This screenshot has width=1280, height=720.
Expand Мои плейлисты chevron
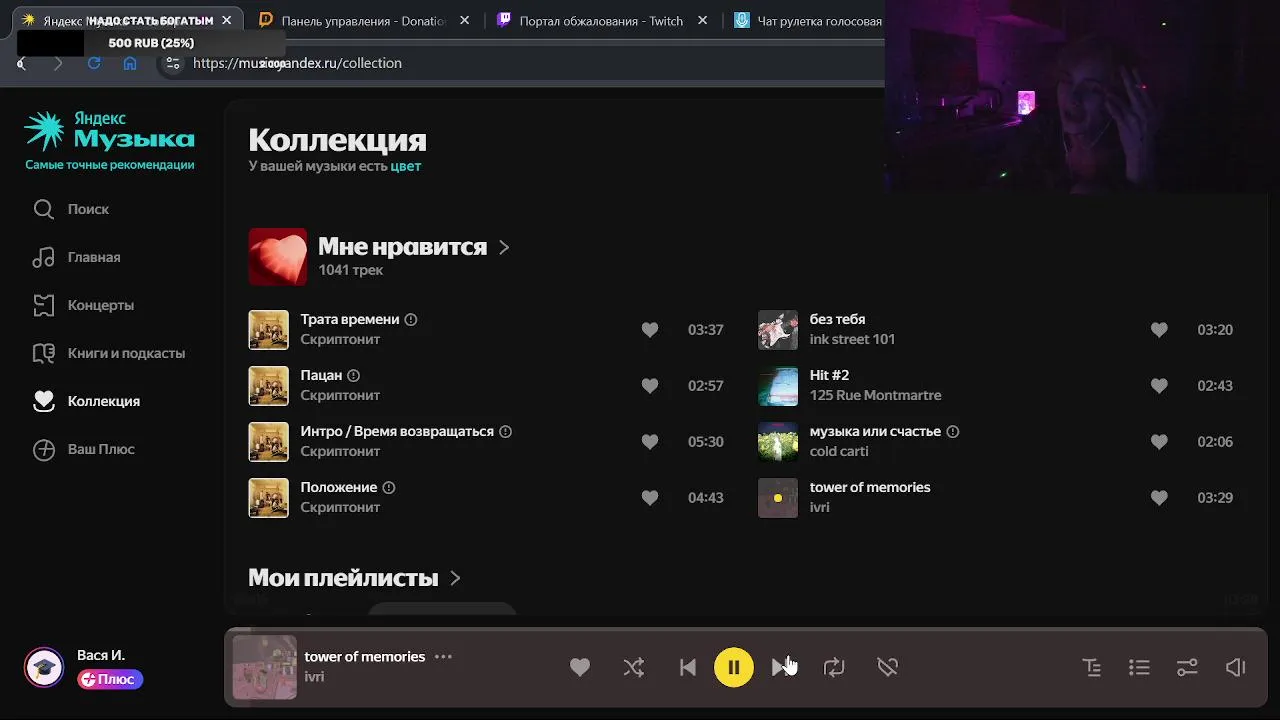click(x=455, y=578)
